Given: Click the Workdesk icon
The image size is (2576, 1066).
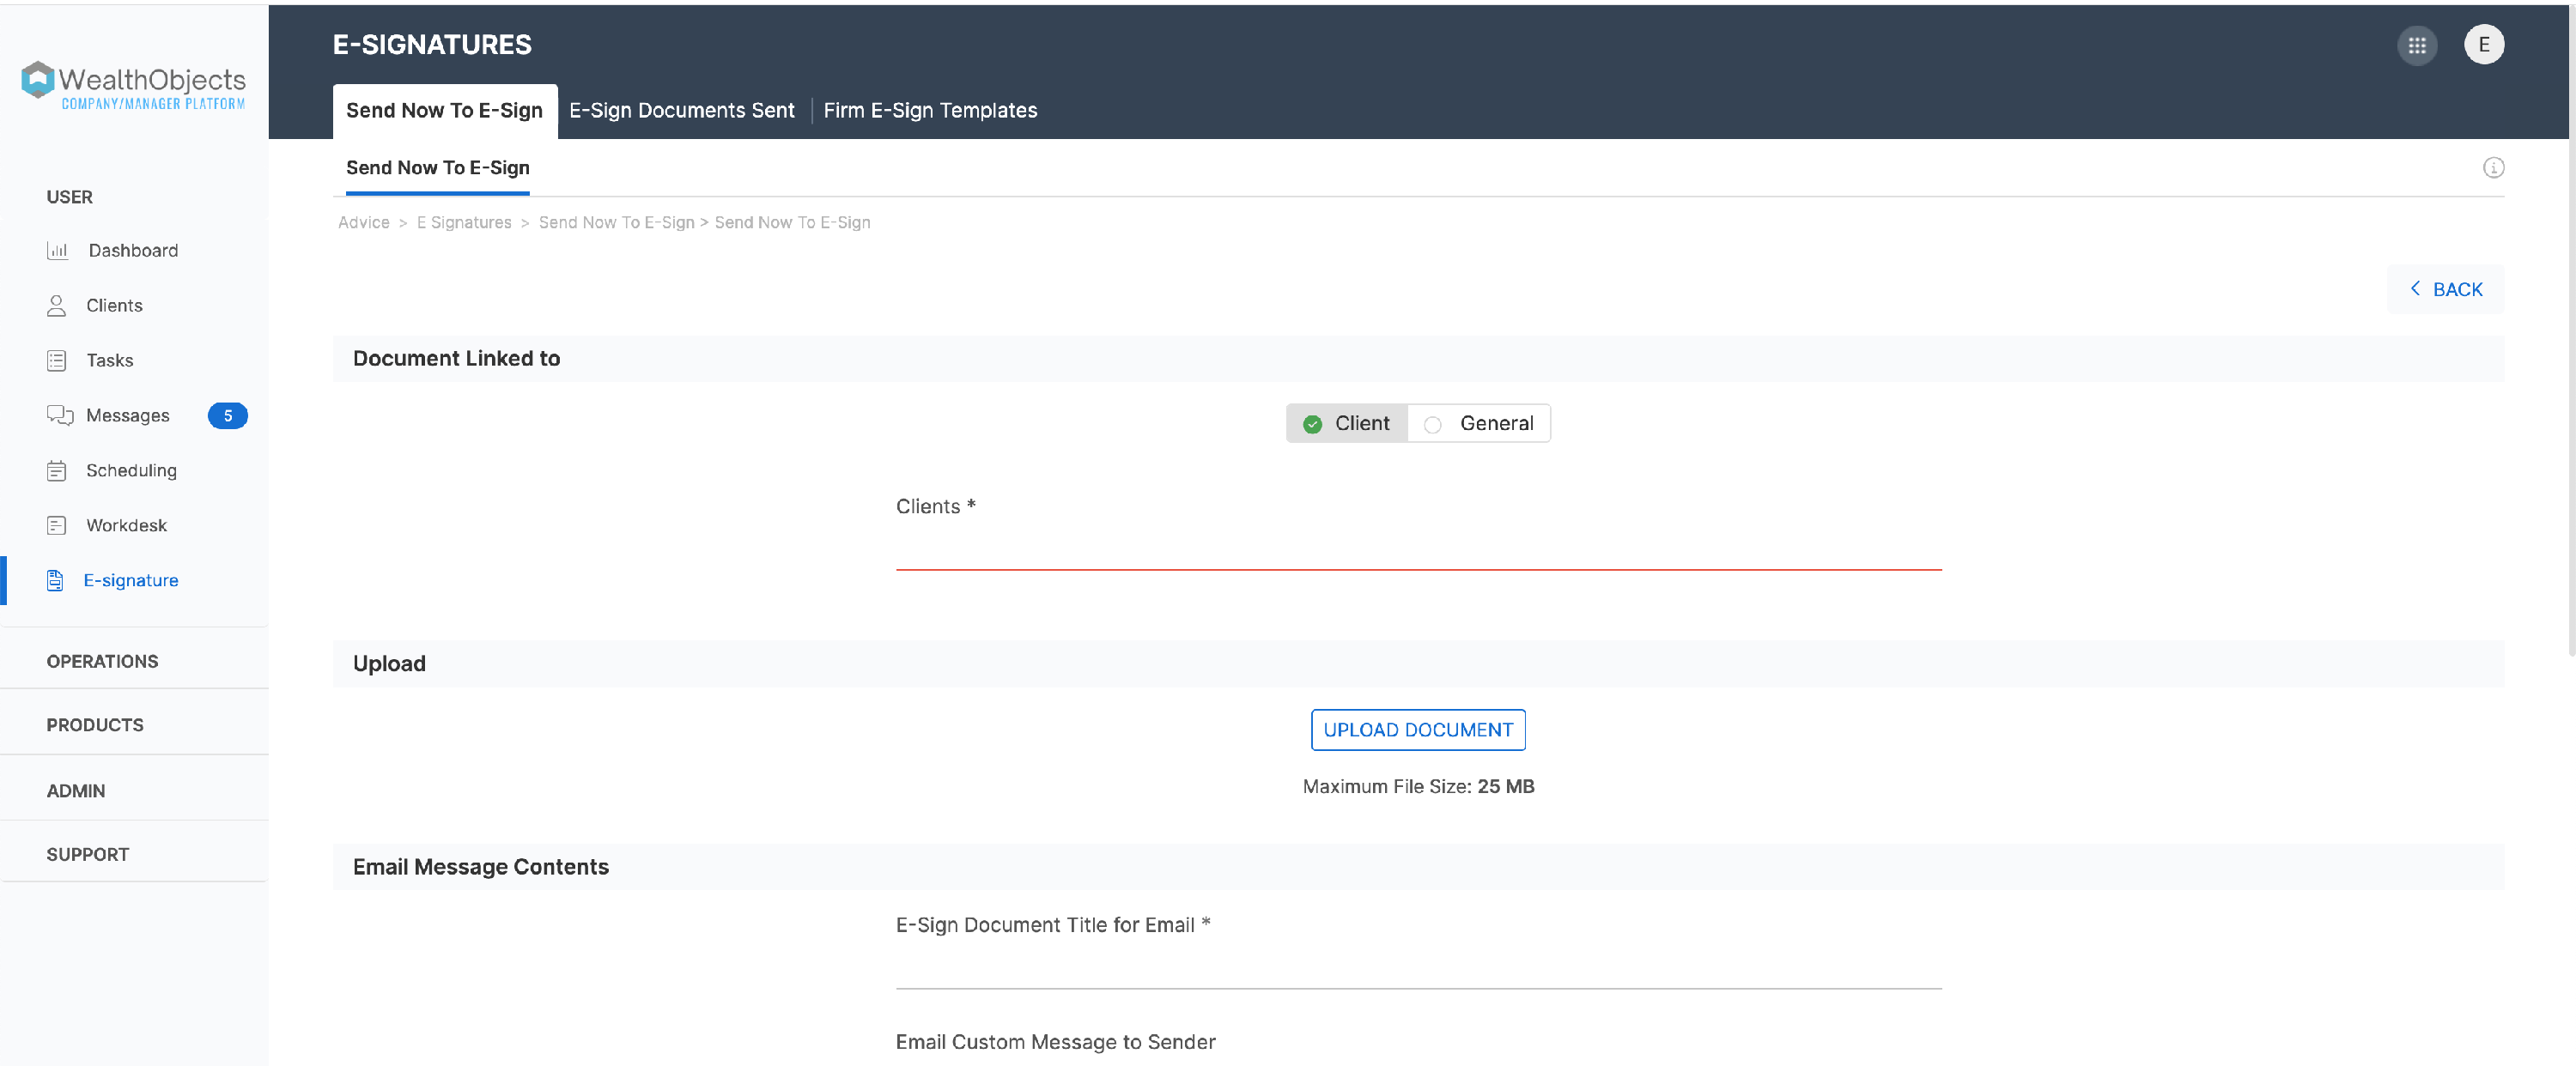Looking at the screenshot, I should (57, 526).
